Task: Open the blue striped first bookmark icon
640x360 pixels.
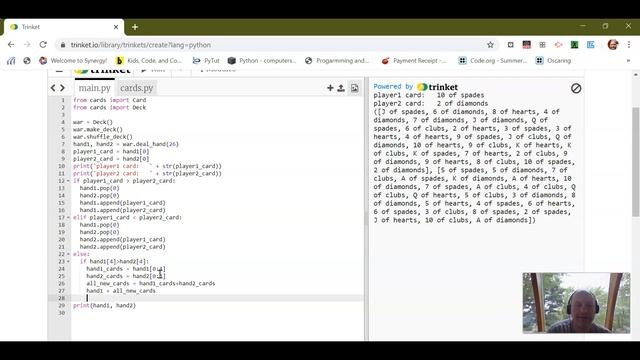Action: click(11, 60)
